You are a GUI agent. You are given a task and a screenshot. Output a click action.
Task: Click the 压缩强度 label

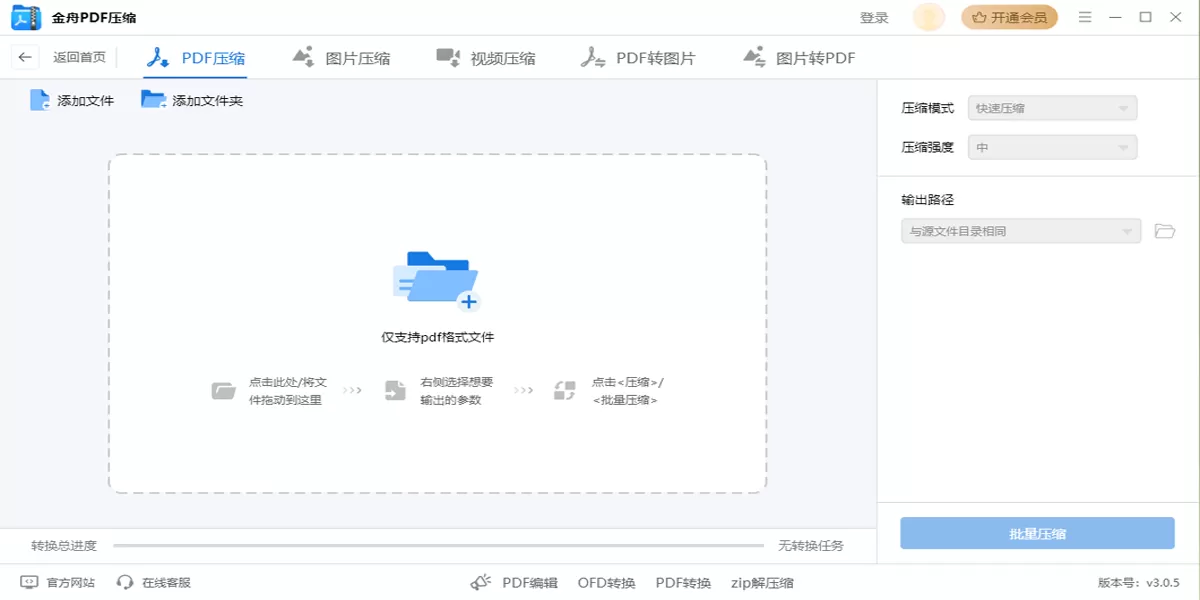928,147
